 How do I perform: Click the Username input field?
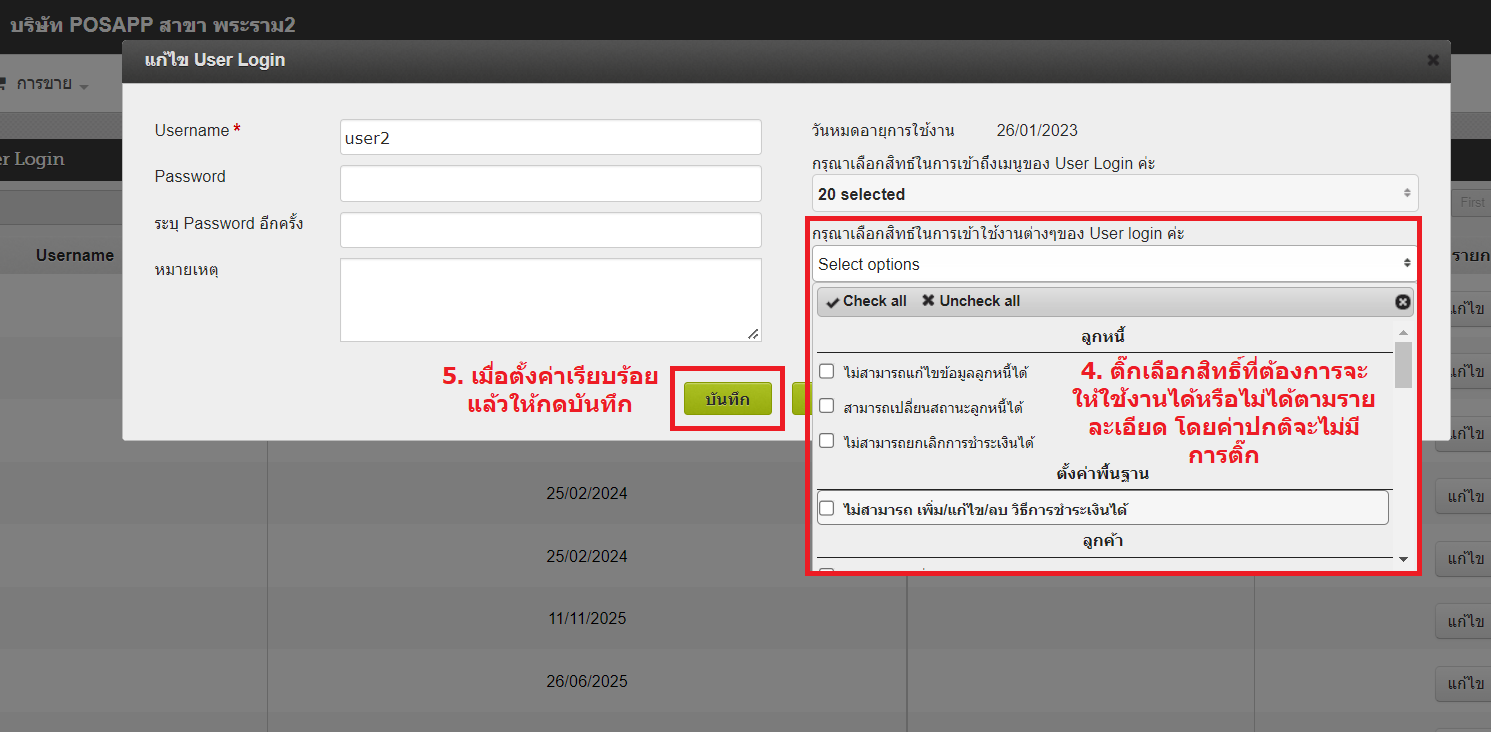551,137
